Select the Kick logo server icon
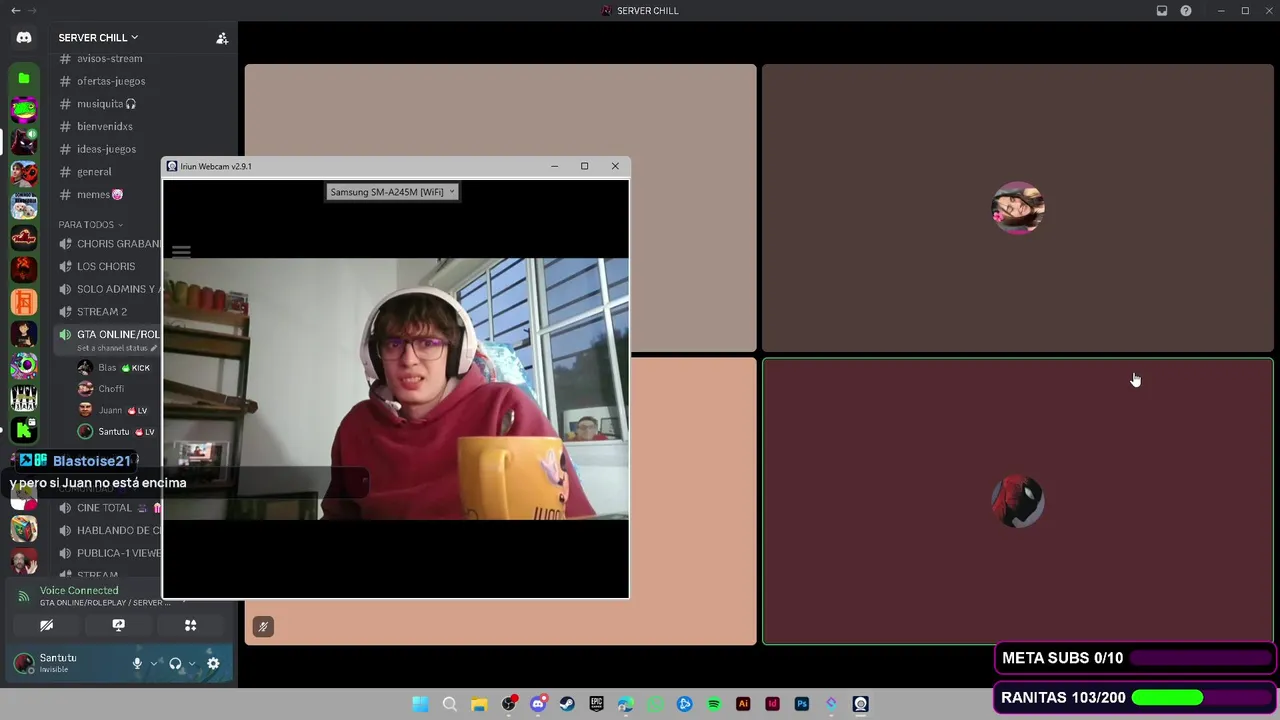The height and width of the screenshot is (720, 1280). pyautogui.click(x=24, y=431)
